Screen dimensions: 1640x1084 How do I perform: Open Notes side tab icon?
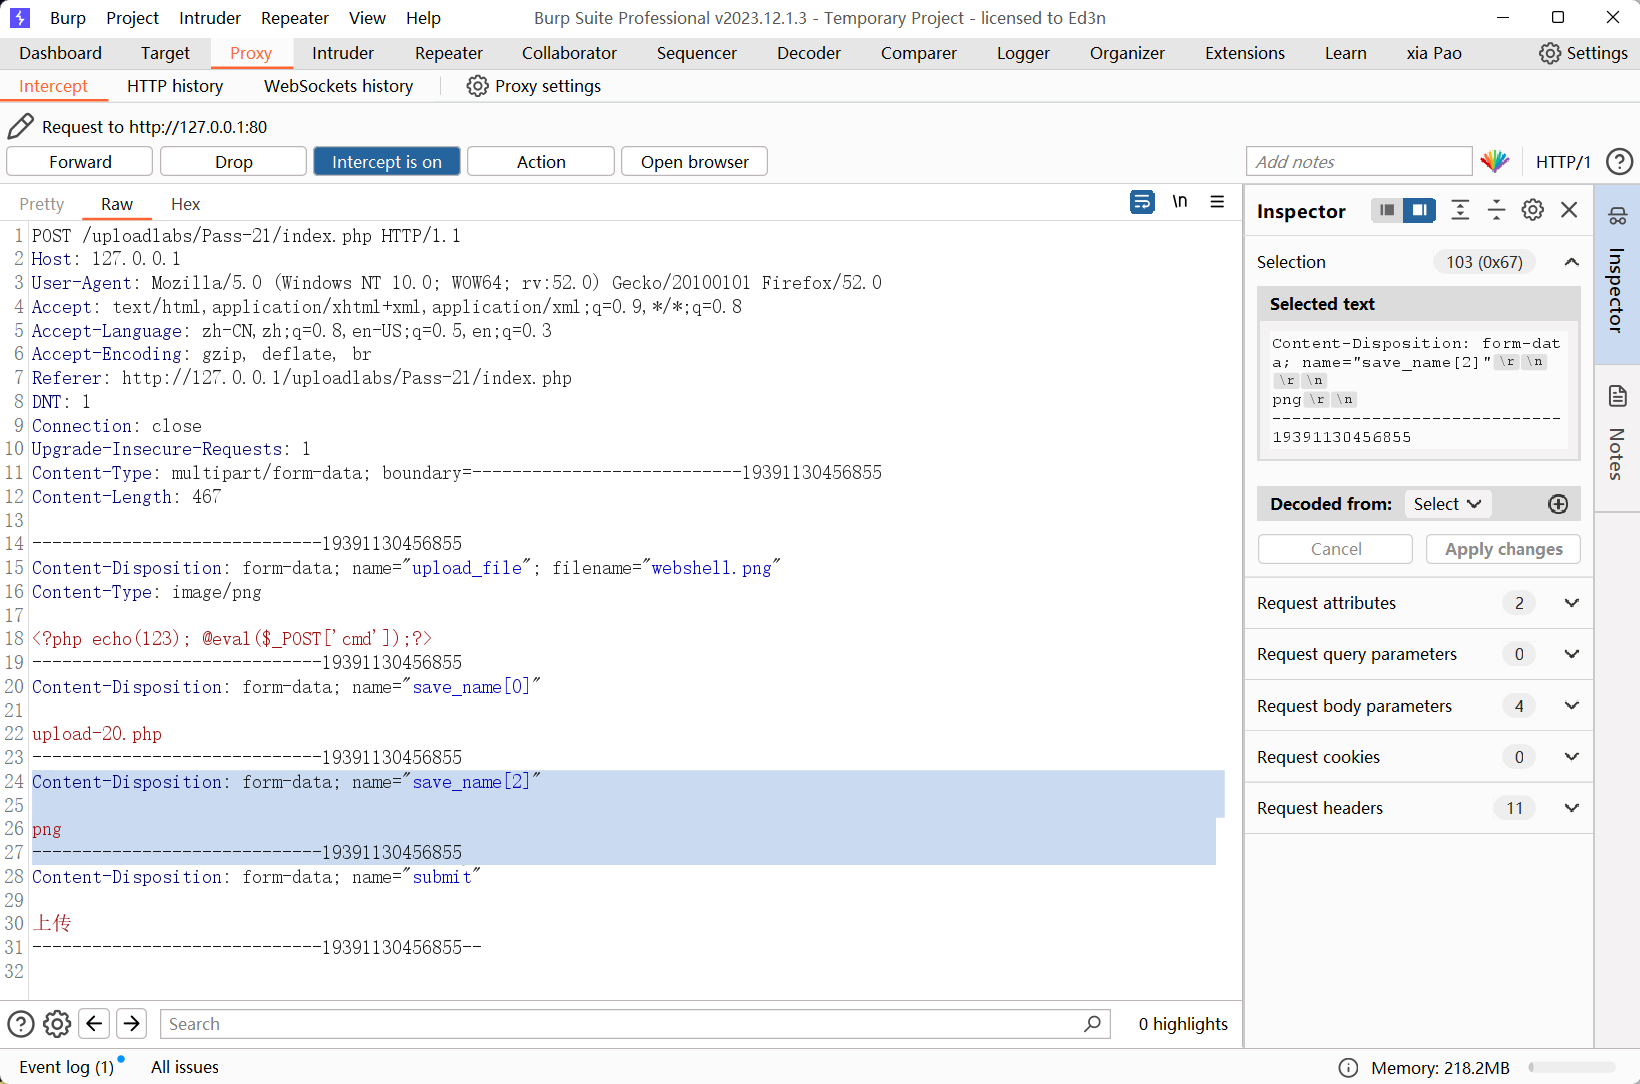coord(1617,396)
